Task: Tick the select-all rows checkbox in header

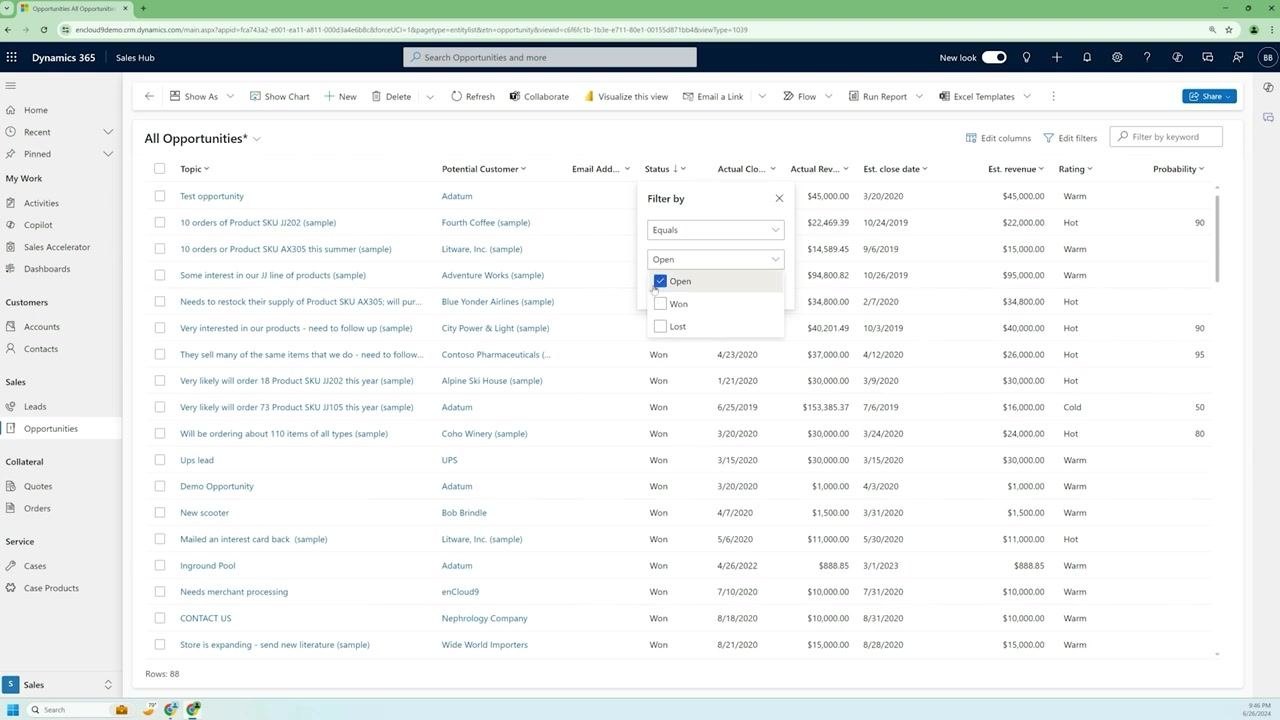Action: (159, 169)
